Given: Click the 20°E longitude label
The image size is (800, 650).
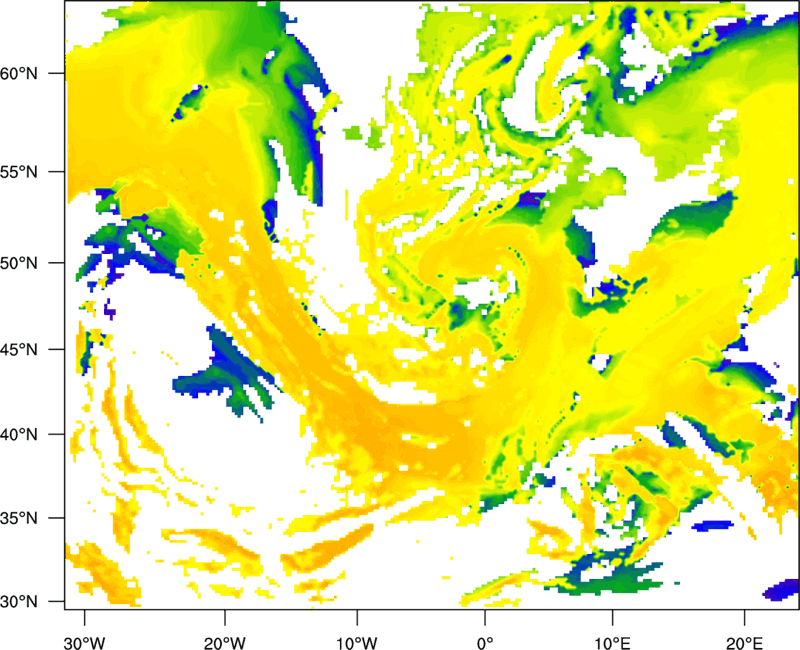Looking at the screenshot, I should (744, 643).
